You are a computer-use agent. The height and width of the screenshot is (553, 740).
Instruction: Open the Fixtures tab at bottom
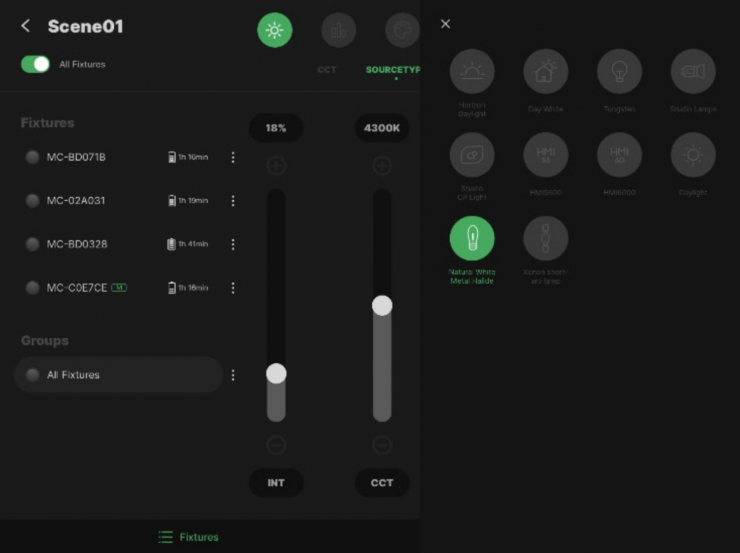pyautogui.click(x=189, y=537)
